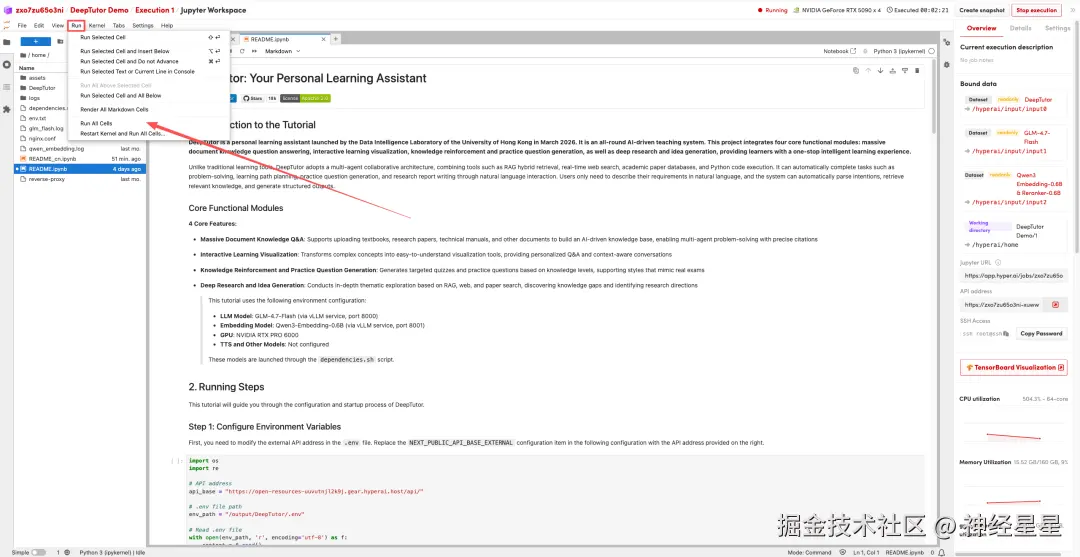This screenshot has height=557, width=1080.
Task: Insert a cell below icon
Action: tap(905, 70)
